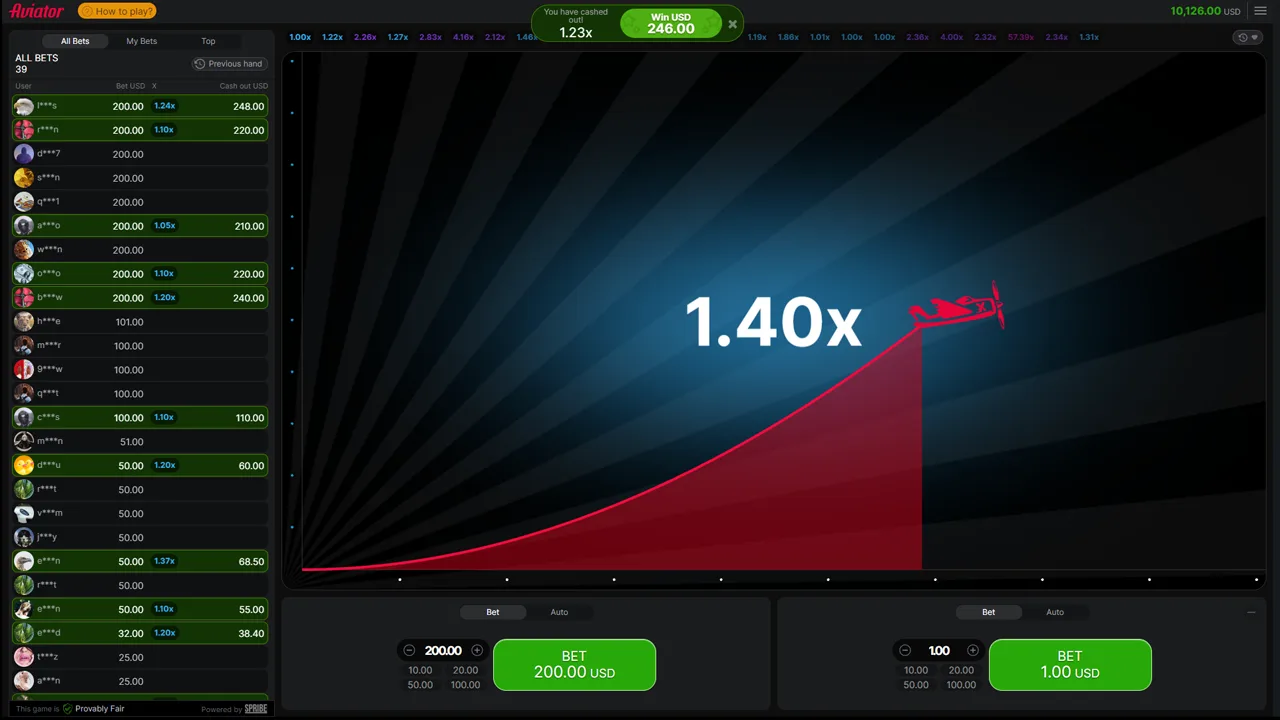
Task: Click the avatar of user e***d
Action: pos(24,633)
